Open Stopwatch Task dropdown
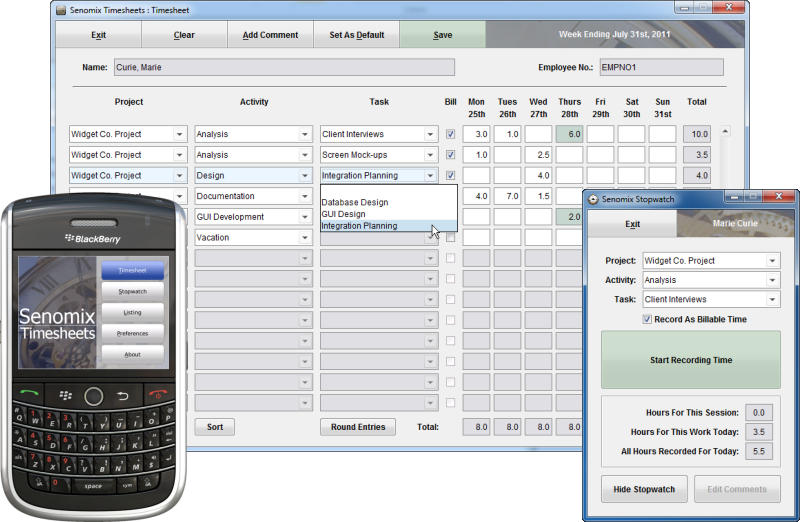This screenshot has width=800, height=522. [x=772, y=300]
